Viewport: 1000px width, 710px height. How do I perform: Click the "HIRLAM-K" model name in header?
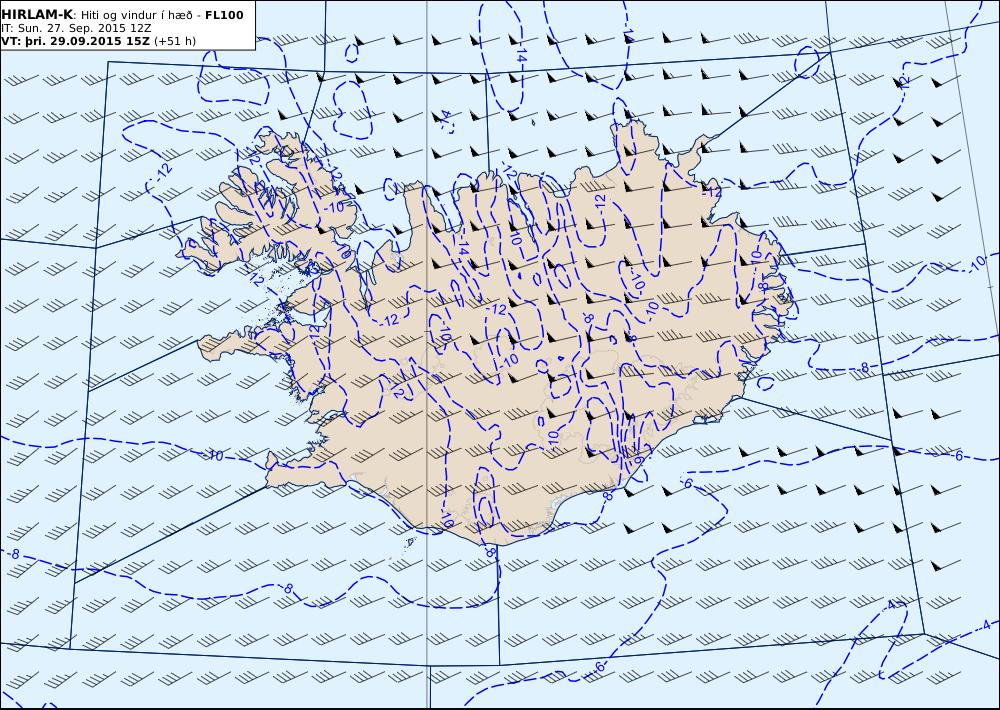click(x=38, y=15)
